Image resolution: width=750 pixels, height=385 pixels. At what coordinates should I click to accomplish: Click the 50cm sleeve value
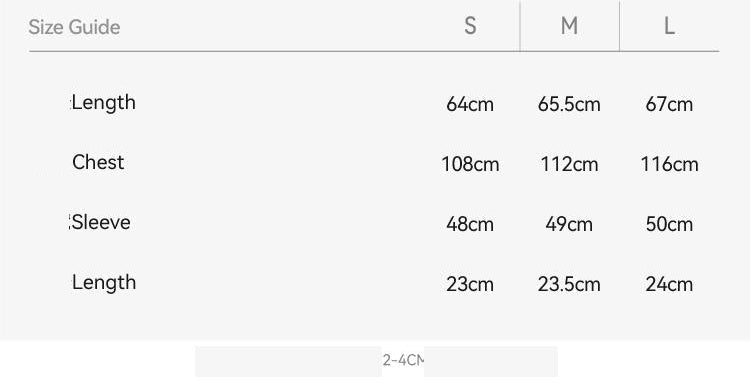pos(669,224)
